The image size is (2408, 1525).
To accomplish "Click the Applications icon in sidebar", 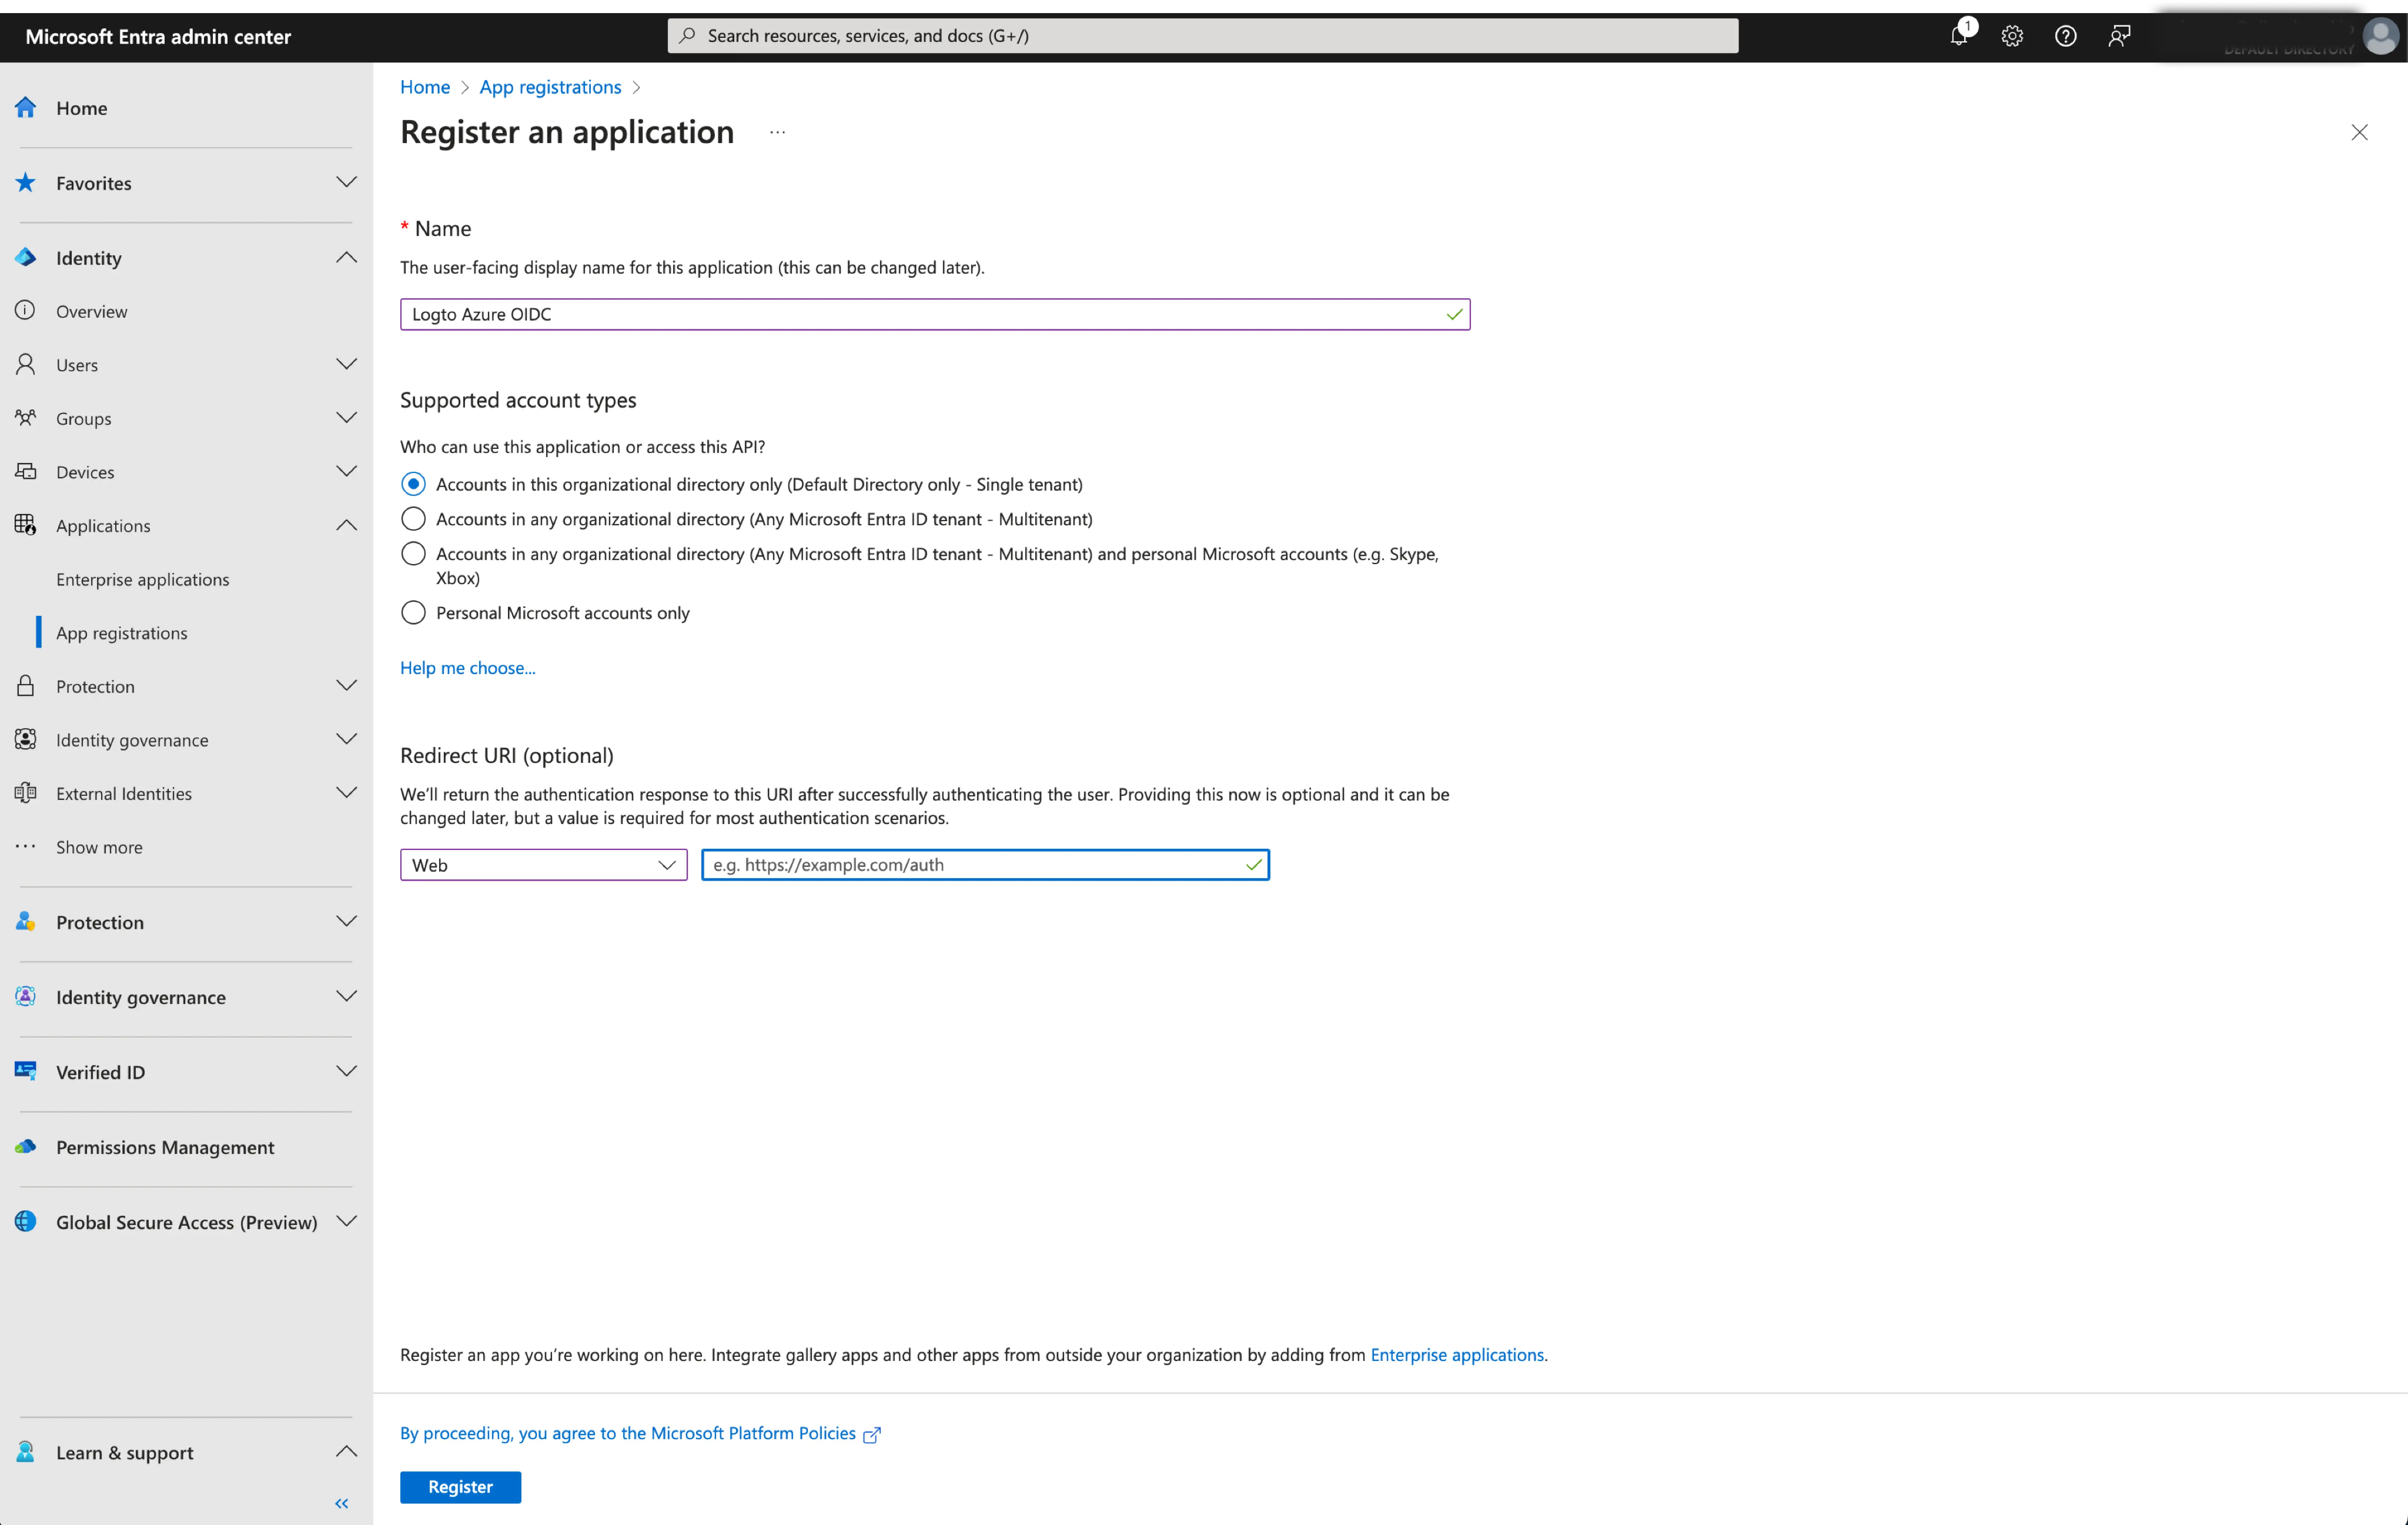I will 26,525.
